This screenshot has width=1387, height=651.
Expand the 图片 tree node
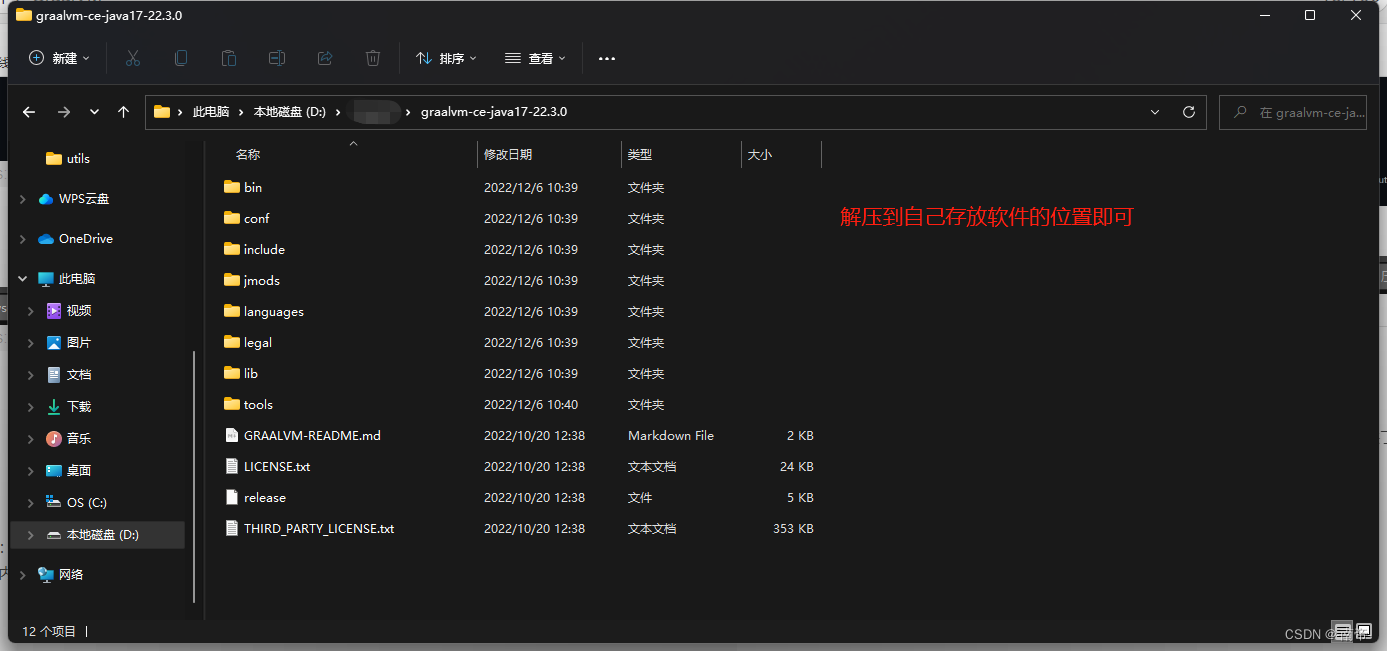click(x=31, y=343)
